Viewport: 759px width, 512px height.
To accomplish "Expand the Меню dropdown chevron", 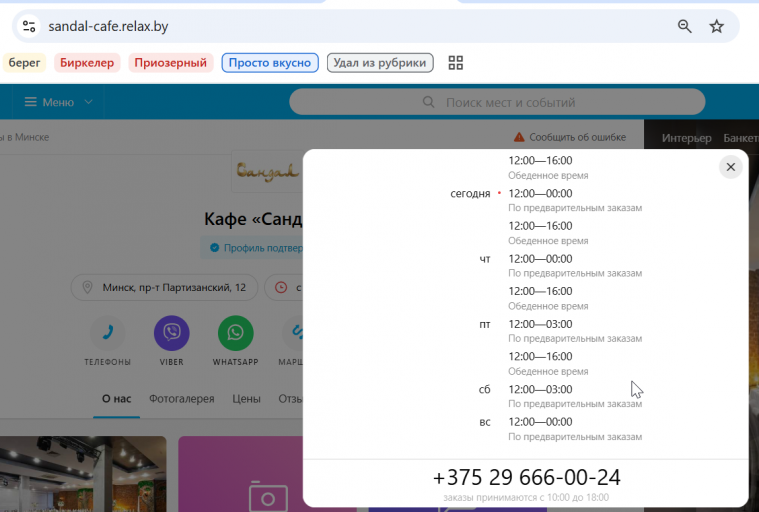I will tap(89, 102).
